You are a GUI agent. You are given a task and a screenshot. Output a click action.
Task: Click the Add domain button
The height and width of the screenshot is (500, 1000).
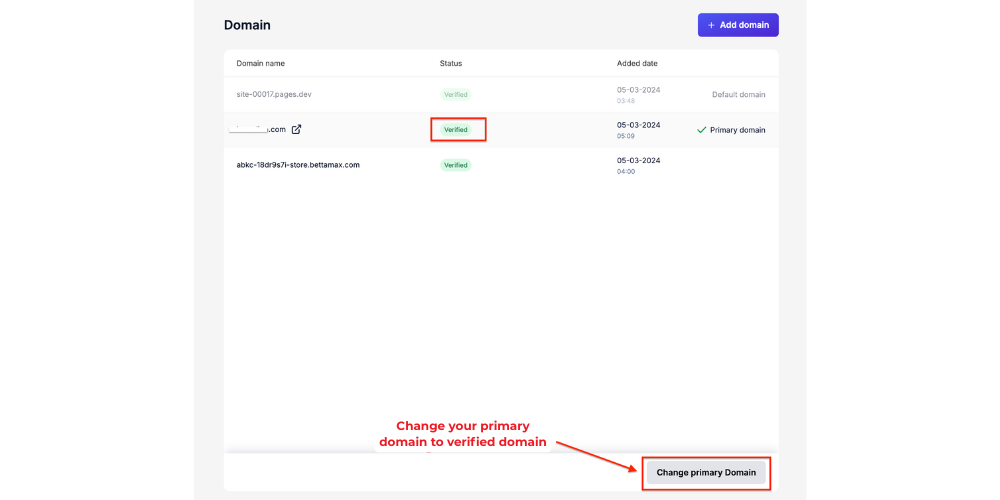coord(737,25)
